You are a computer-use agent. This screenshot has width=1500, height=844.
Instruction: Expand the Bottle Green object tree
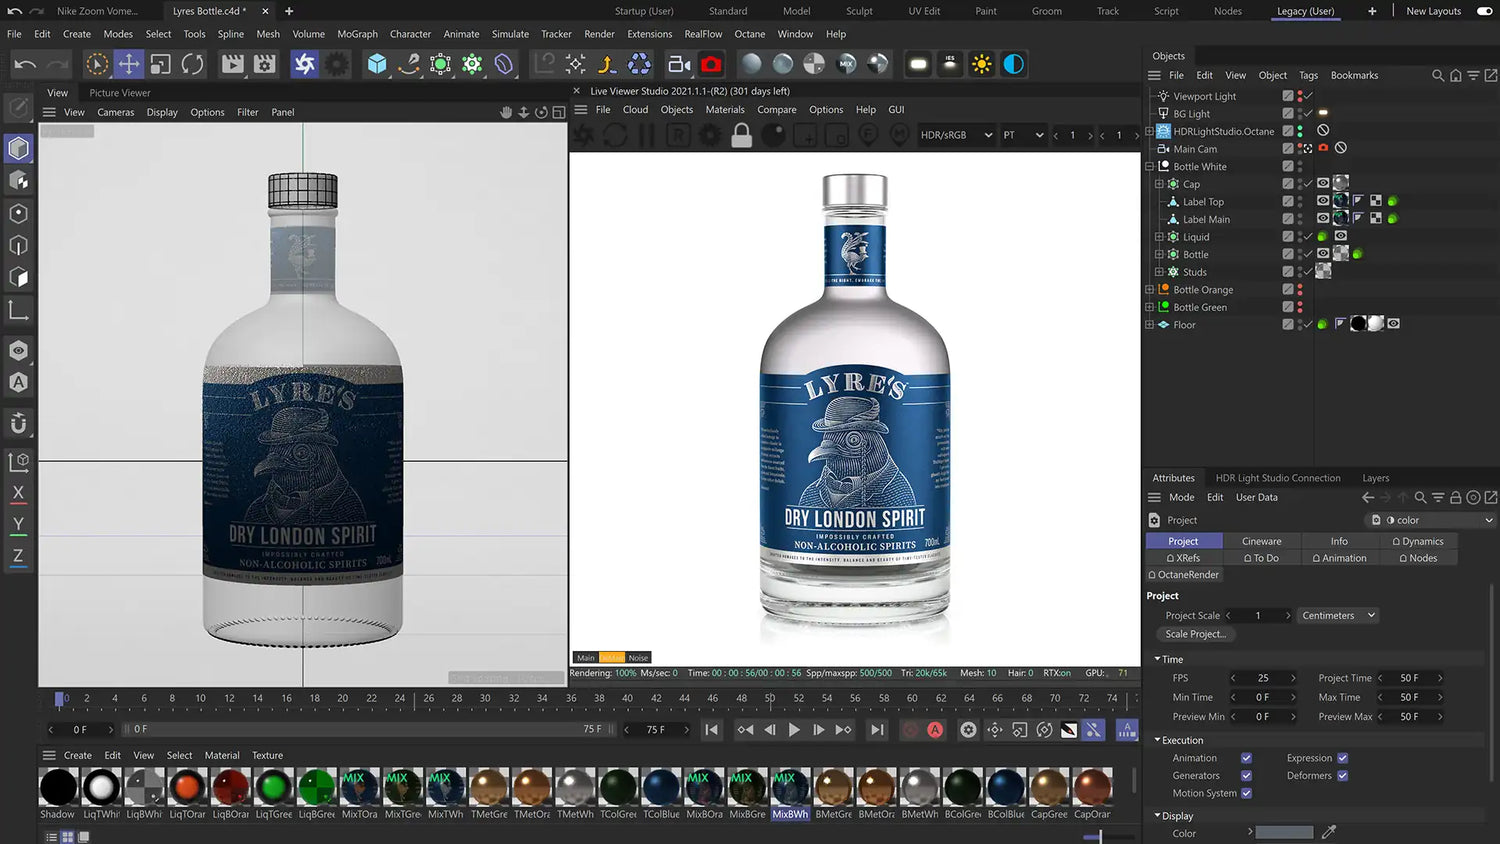pos(1149,307)
